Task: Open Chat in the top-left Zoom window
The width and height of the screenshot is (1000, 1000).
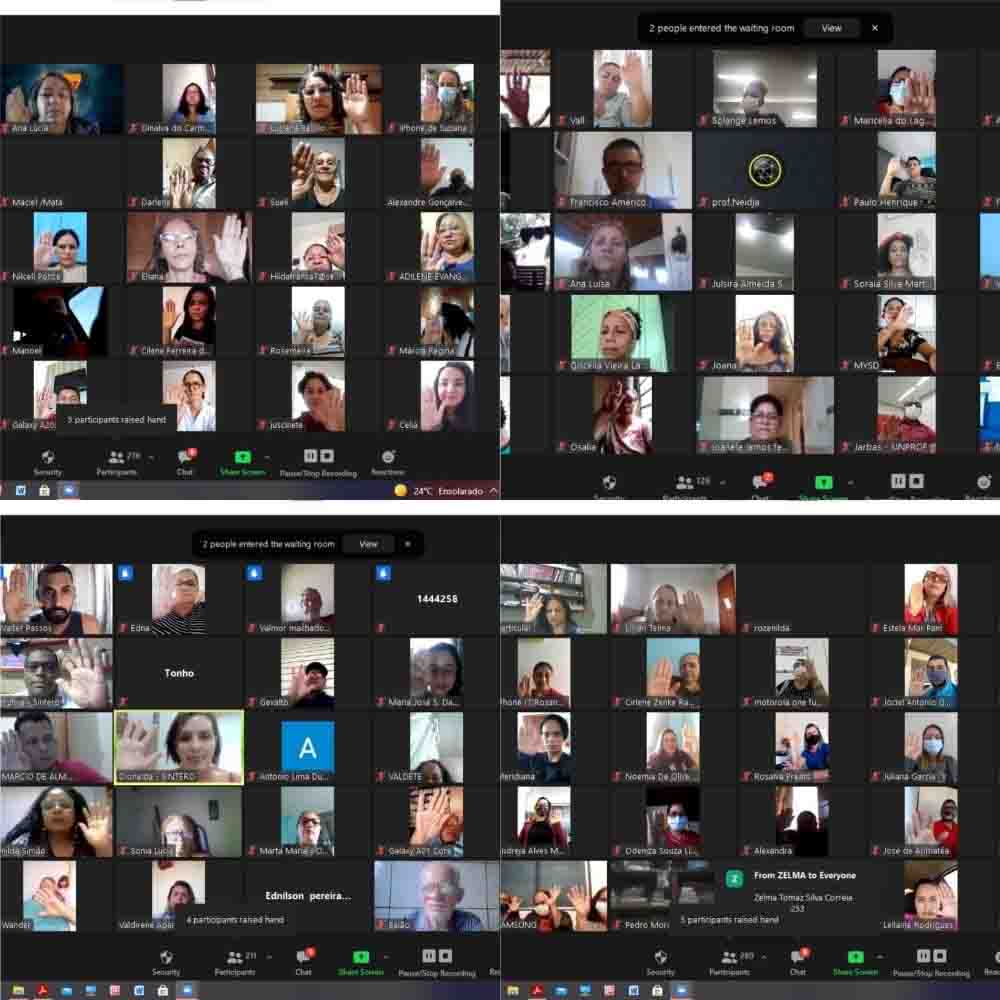Action: pyautogui.click(x=185, y=459)
